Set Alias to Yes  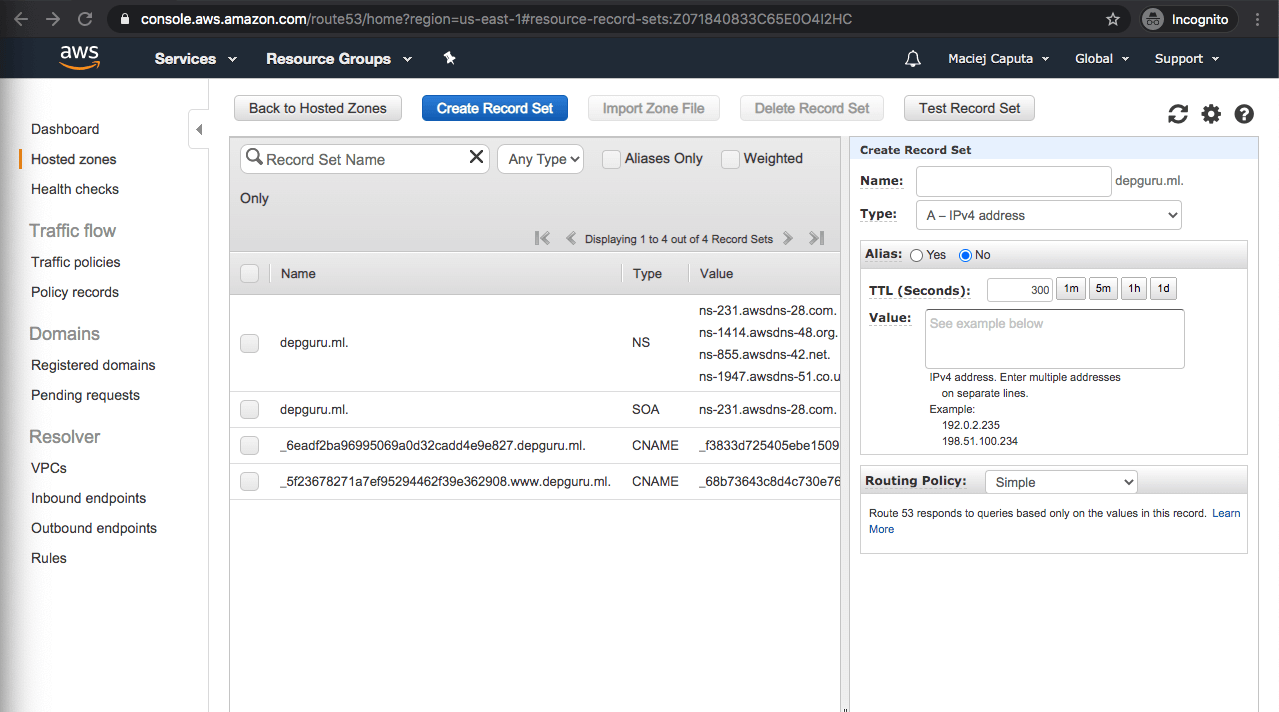[x=916, y=255]
